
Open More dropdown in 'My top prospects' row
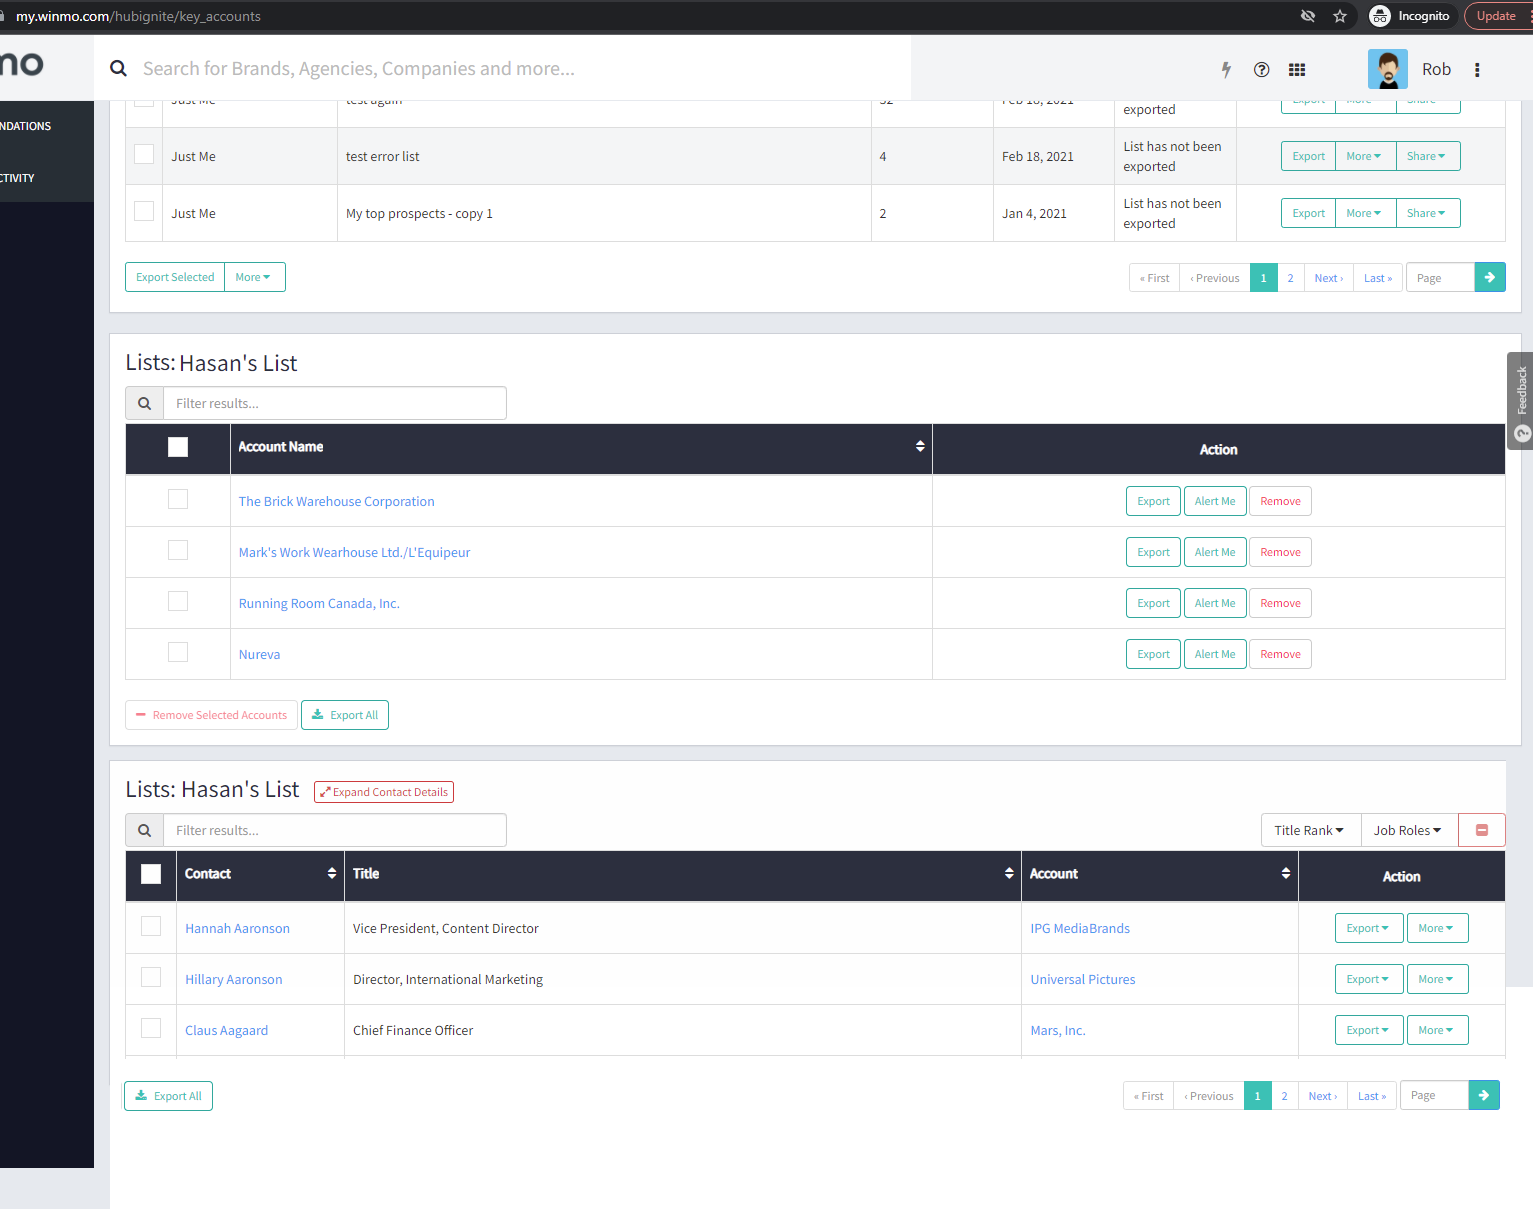(x=1365, y=213)
